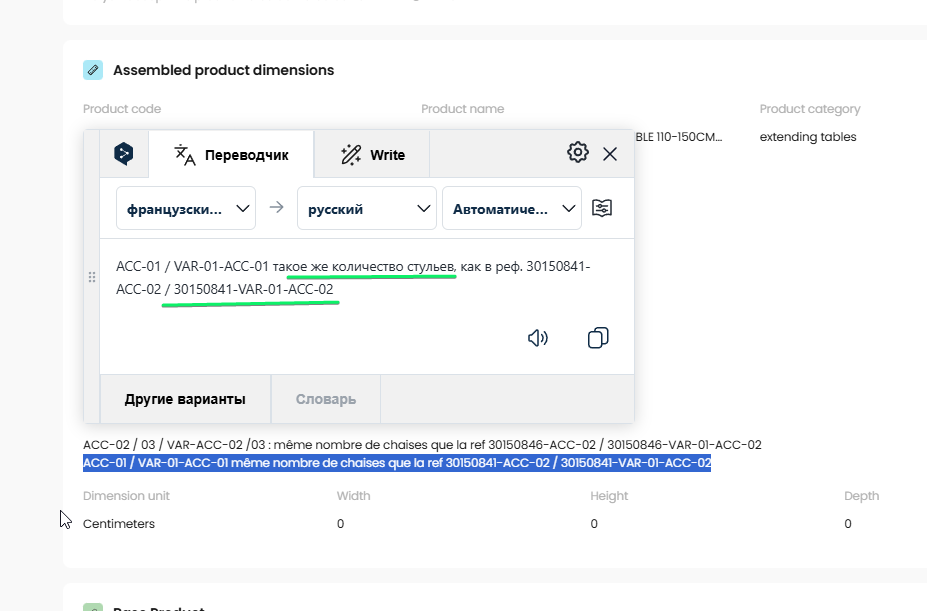The width and height of the screenshot is (927, 611).
Task: Click the swap languages arrow
Action: pos(276,207)
